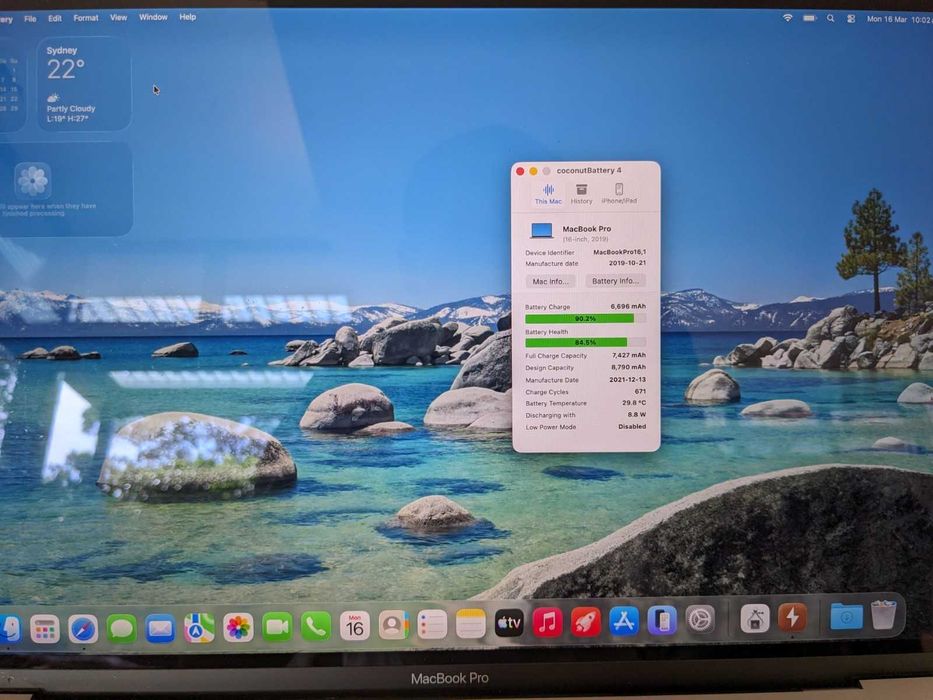Click the red rocket app icon
The width and height of the screenshot is (933, 700).
(586, 622)
